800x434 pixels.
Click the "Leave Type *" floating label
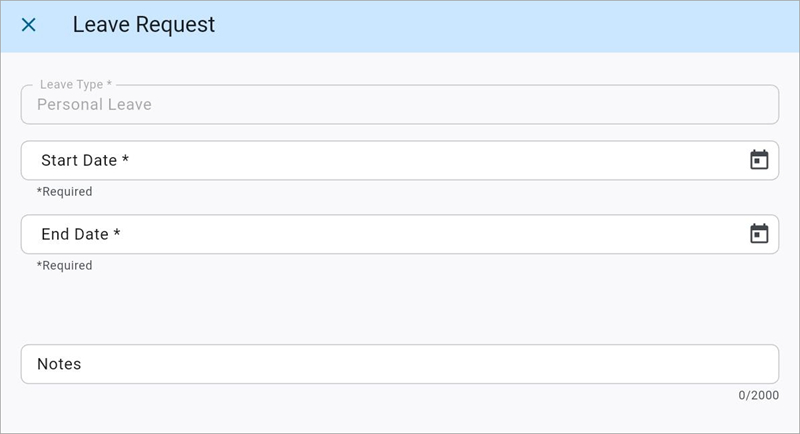tap(76, 85)
